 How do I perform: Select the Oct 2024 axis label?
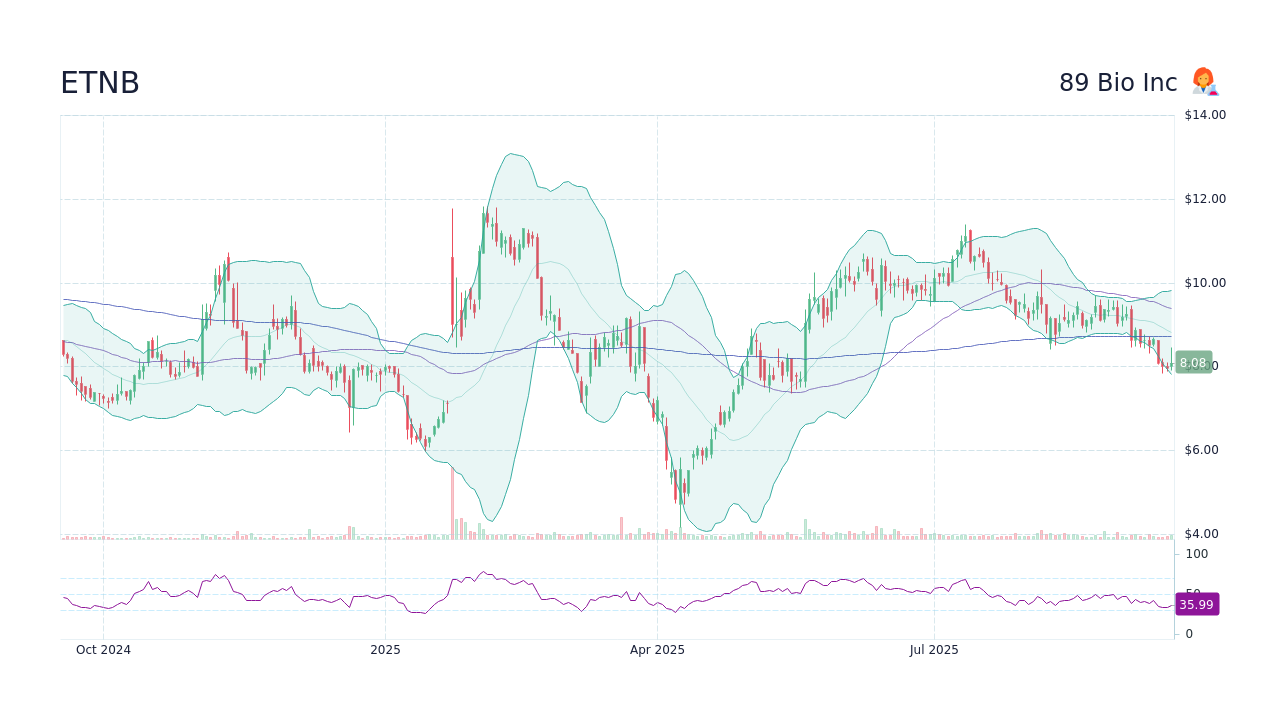point(104,649)
